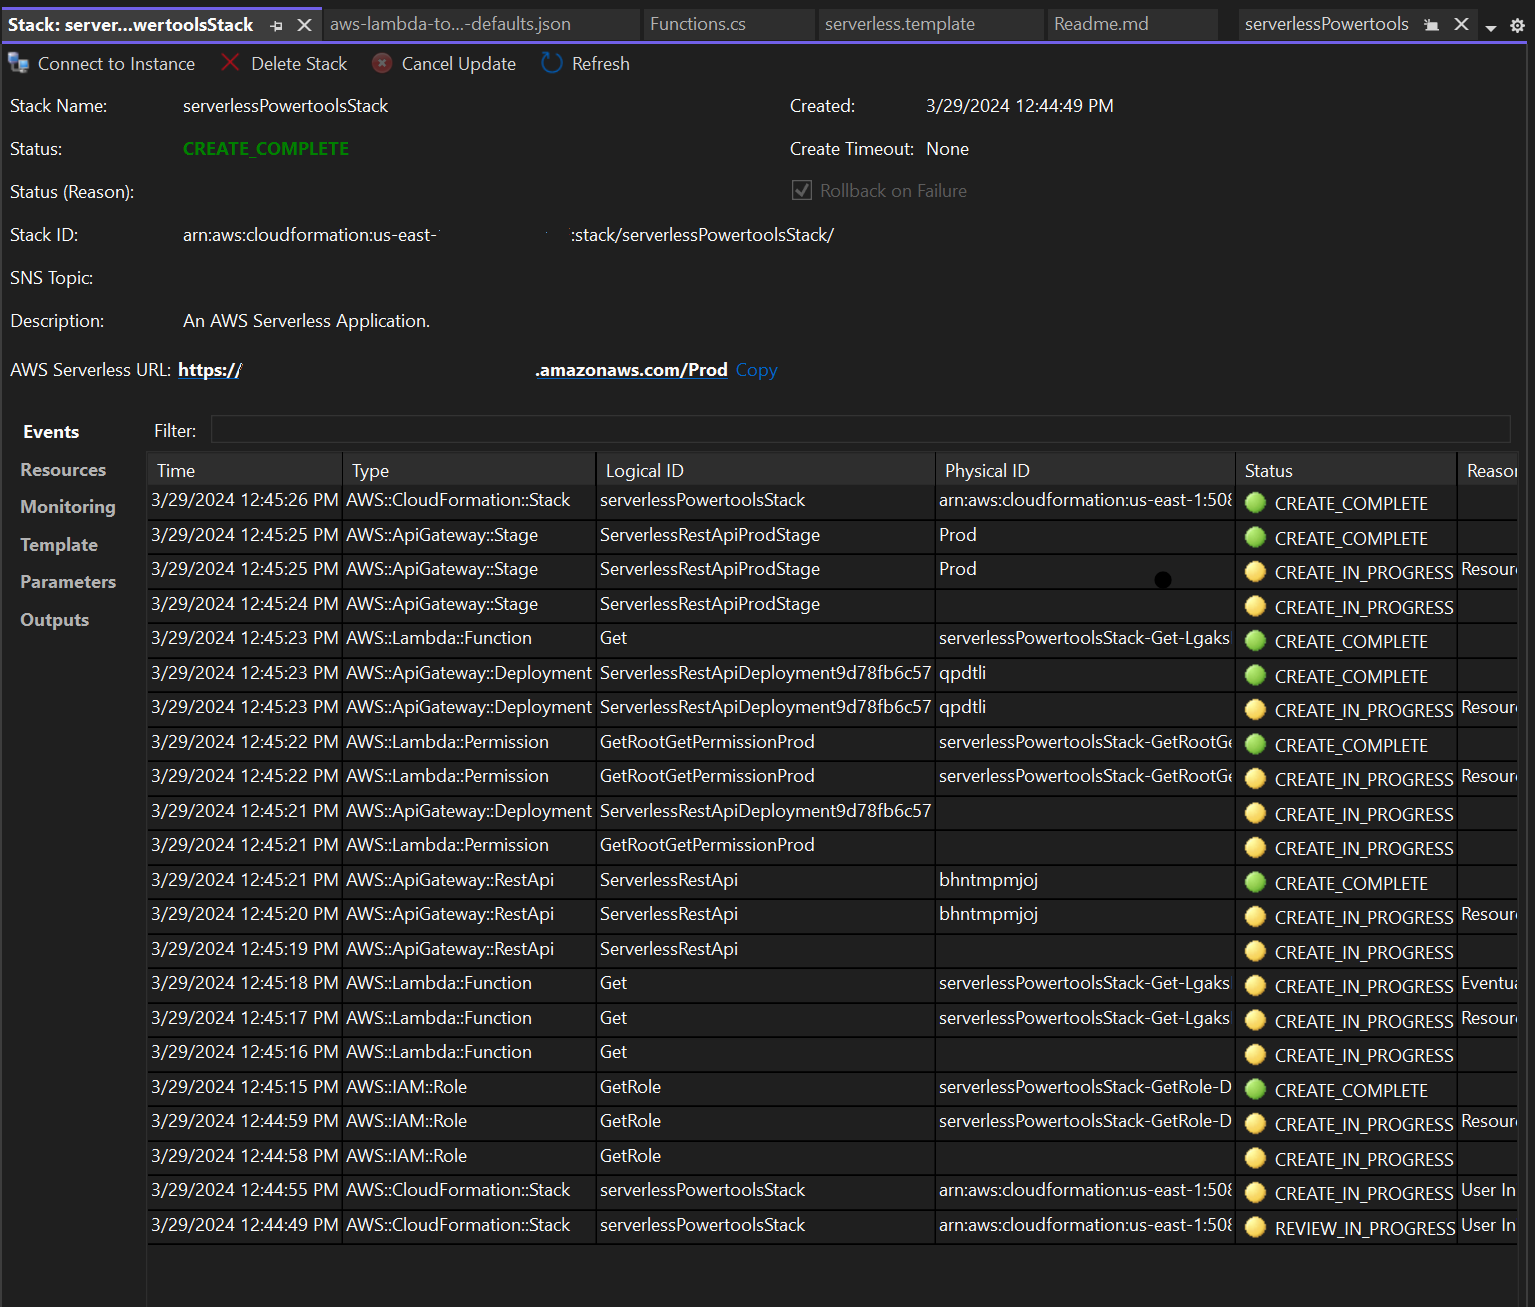The width and height of the screenshot is (1535, 1307).
Task: Click the blue Refresh icon
Action: [551, 63]
